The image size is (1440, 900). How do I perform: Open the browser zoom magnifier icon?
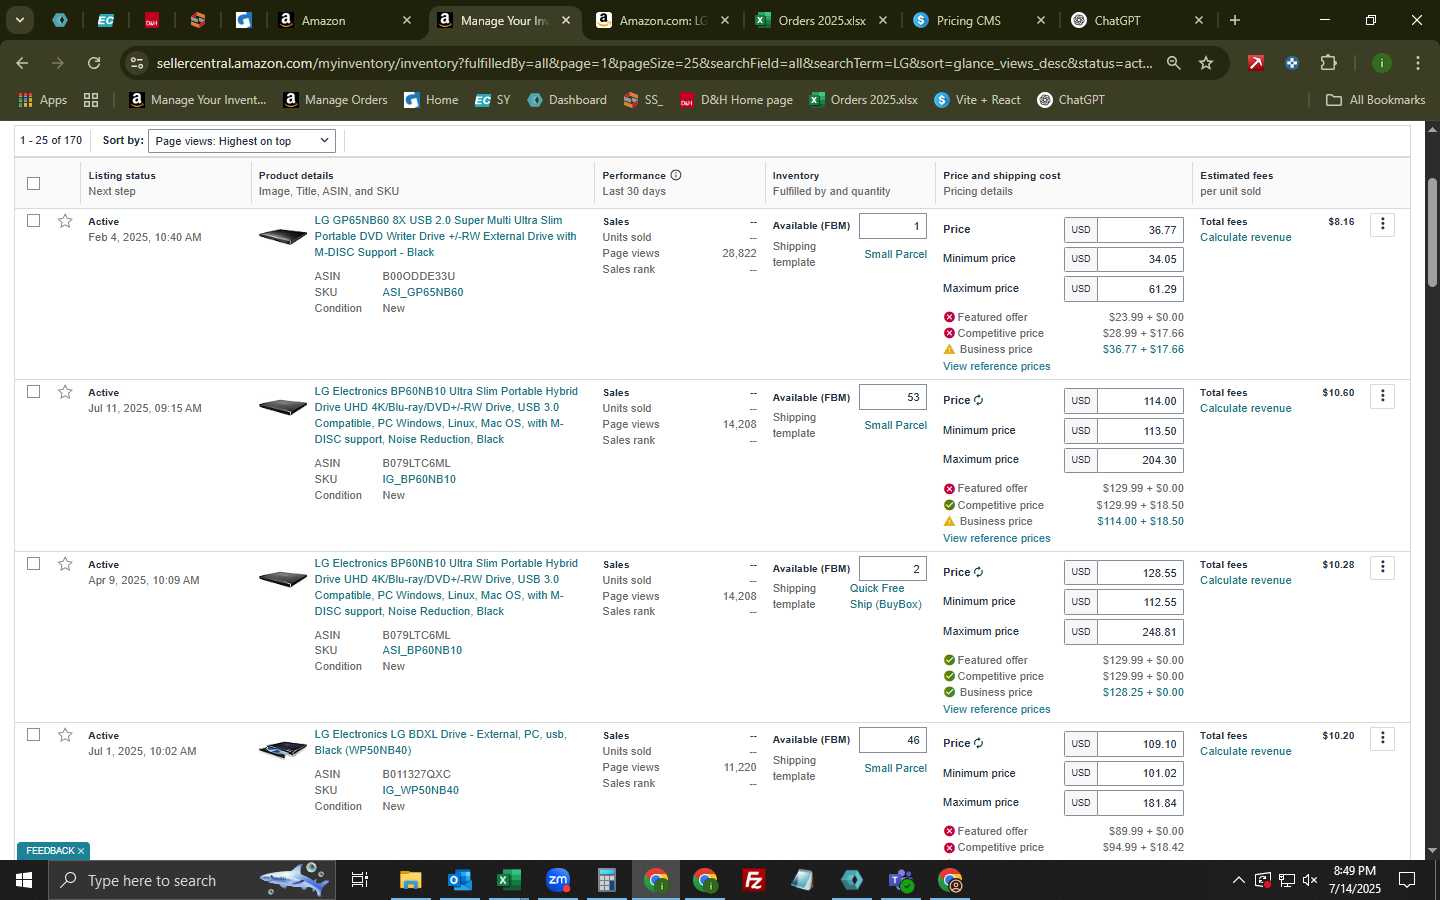click(x=1173, y=63)
